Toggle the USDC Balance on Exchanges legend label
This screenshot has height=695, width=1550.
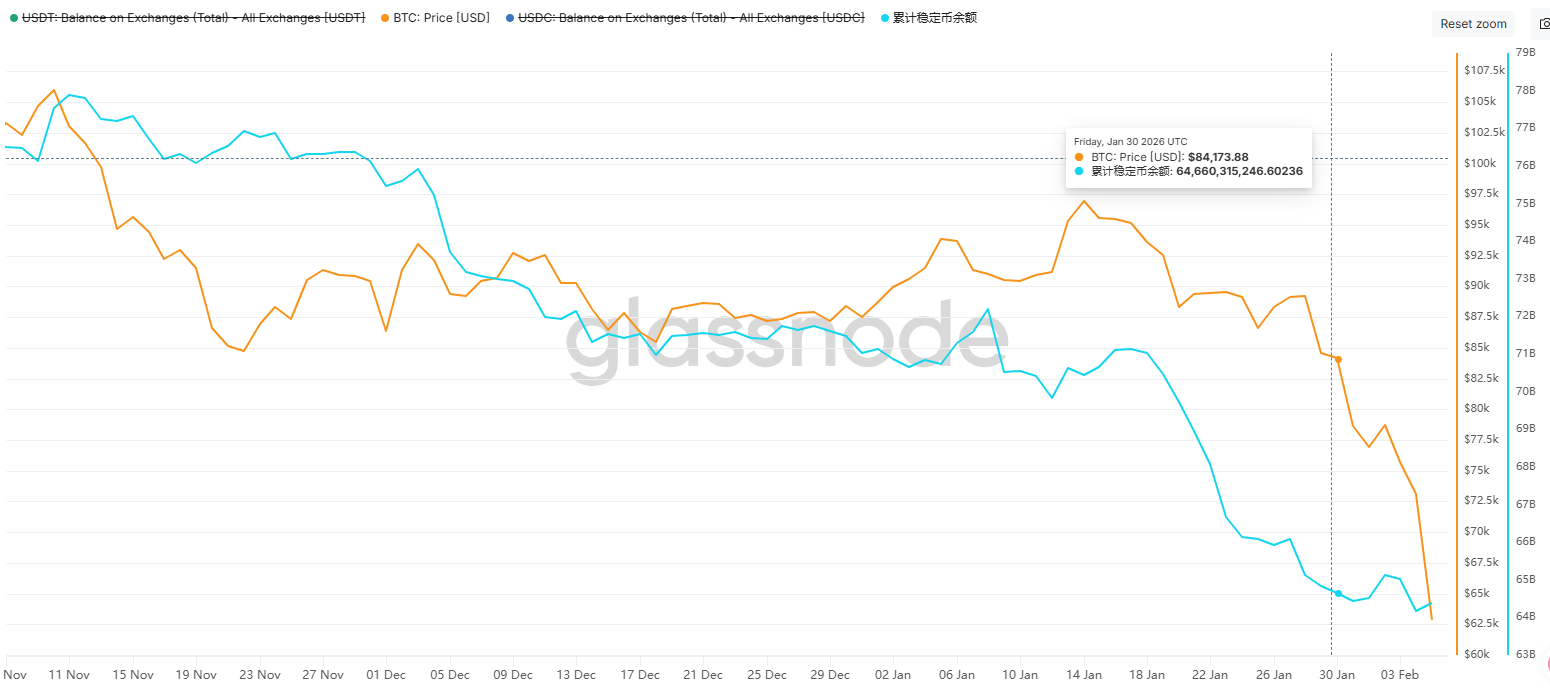click(x=691, y=18)
